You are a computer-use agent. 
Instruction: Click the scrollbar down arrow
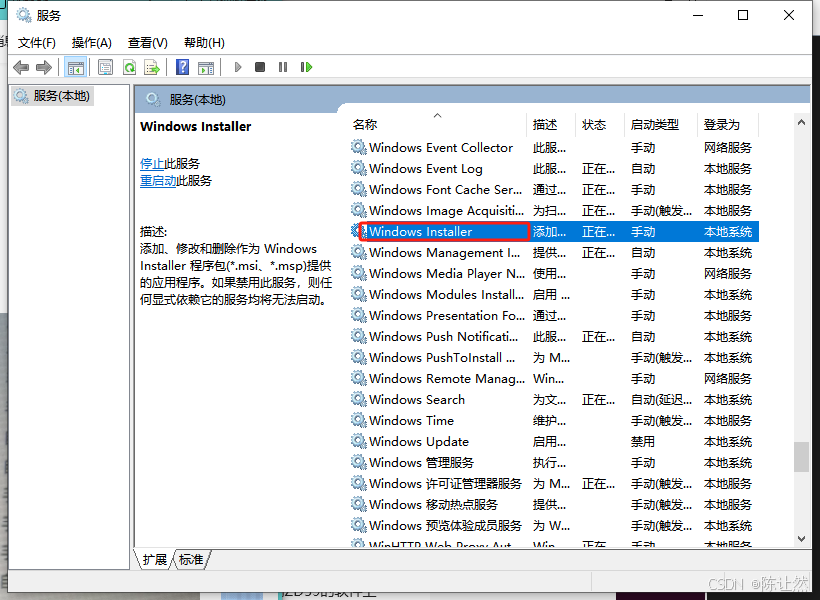point(801,538)
